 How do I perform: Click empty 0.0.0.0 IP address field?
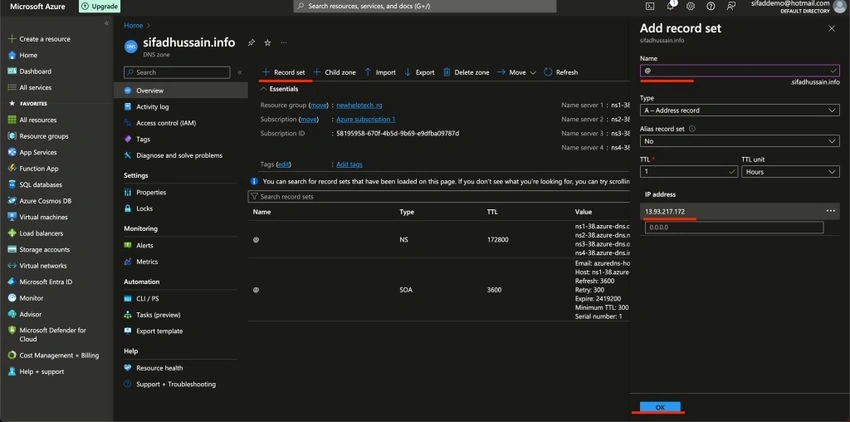734,228
